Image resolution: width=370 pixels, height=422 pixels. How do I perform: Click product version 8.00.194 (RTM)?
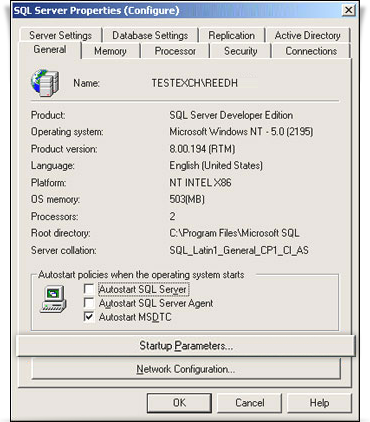pyautogui.click(x=202, y=149)
